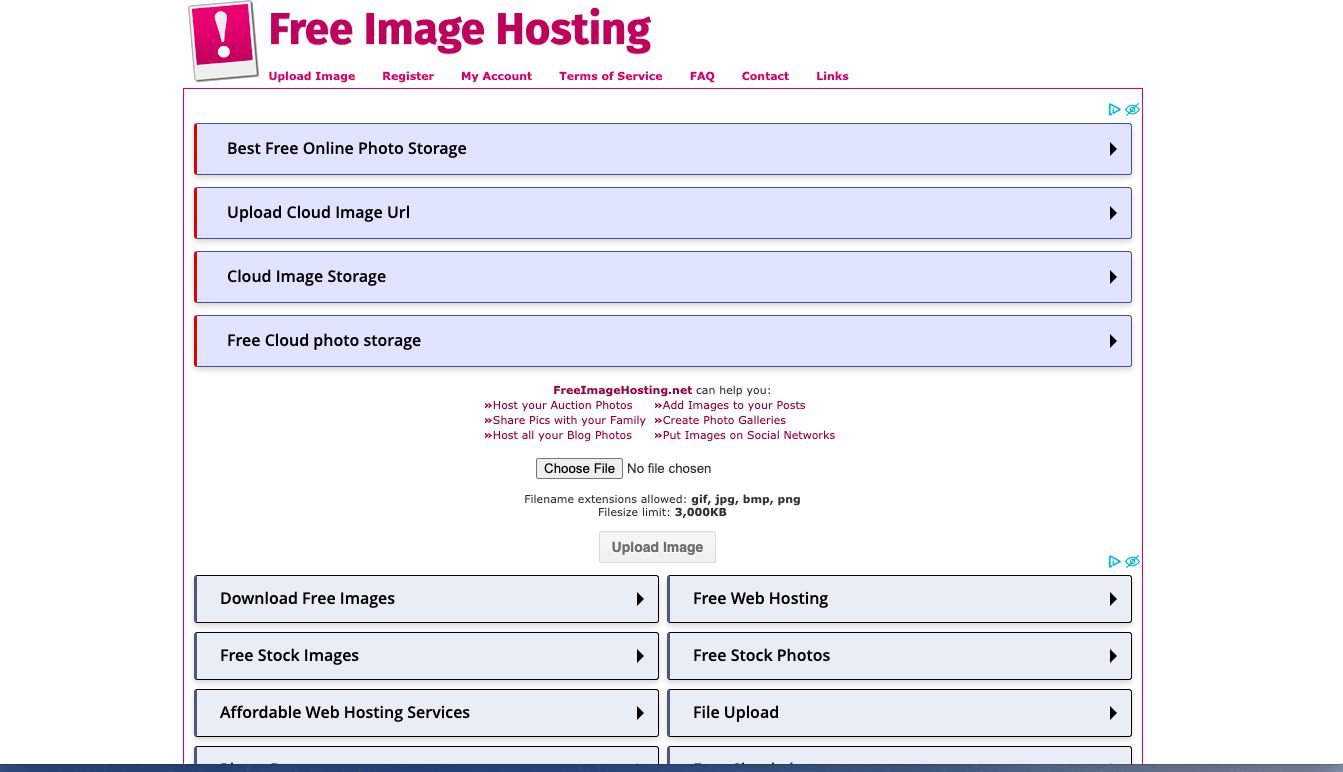
Task: Click the top AdChoices triangle icon
Action: (1115, 110)
